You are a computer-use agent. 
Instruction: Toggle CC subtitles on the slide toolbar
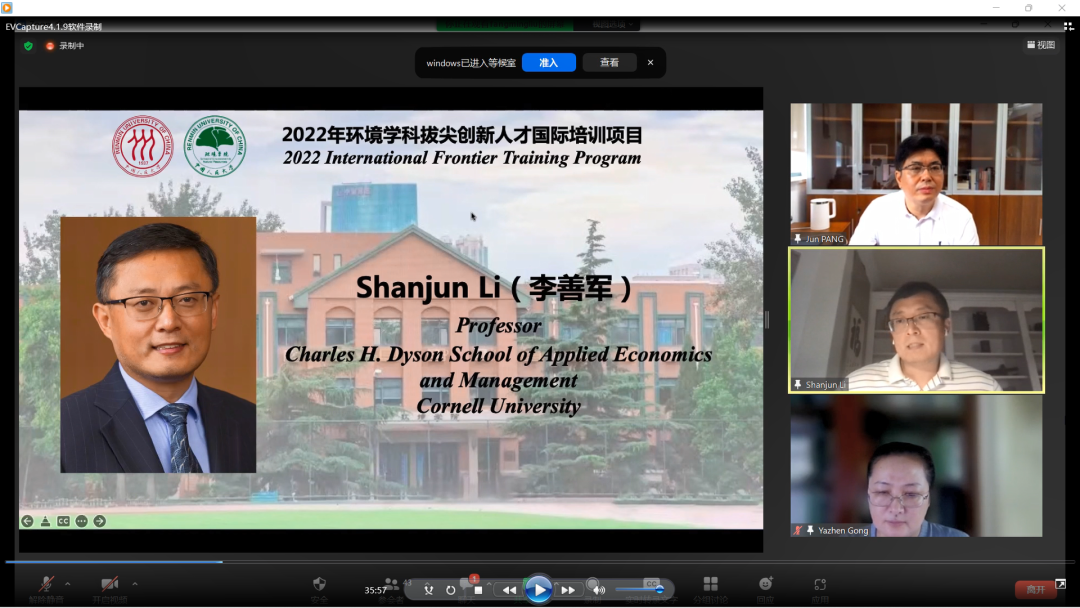point(63,521)
